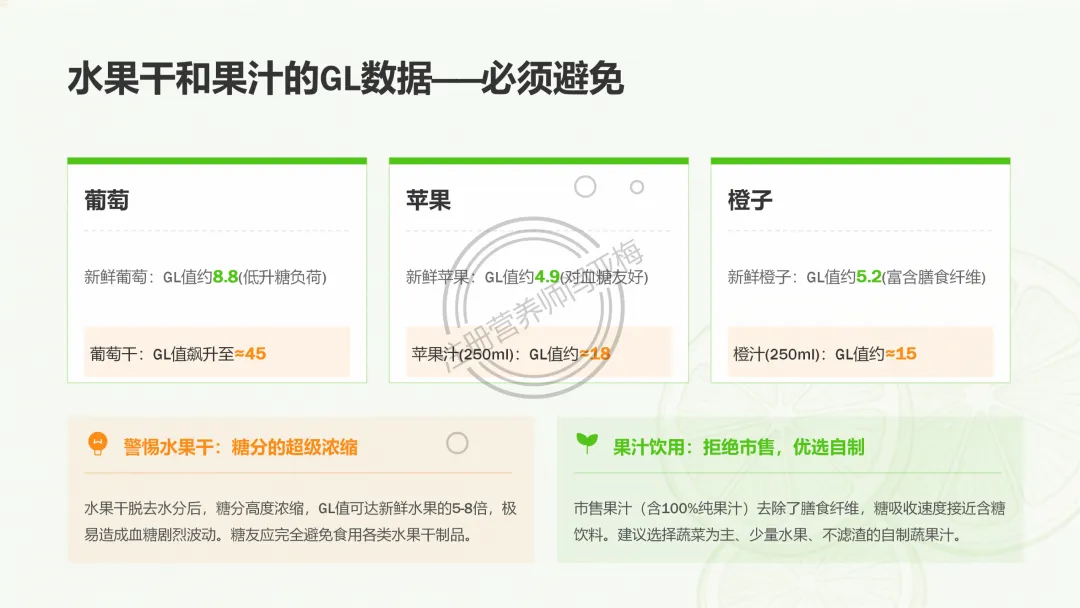Select the 橙子 card heading

tap(750, 200)
